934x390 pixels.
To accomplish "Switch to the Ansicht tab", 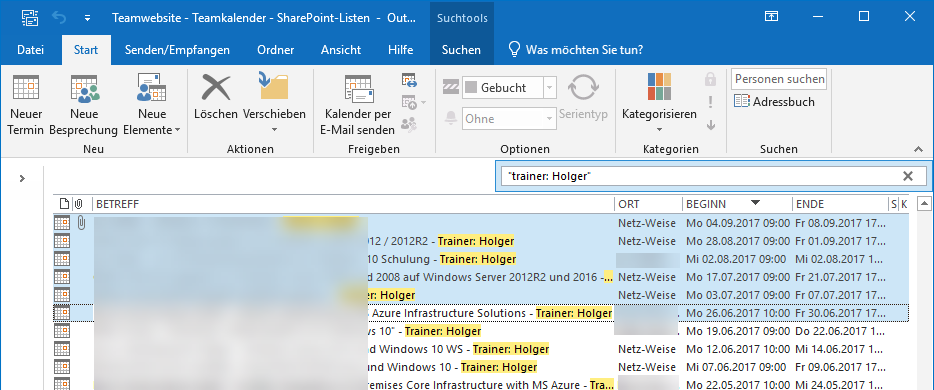I will click(341, 50).
